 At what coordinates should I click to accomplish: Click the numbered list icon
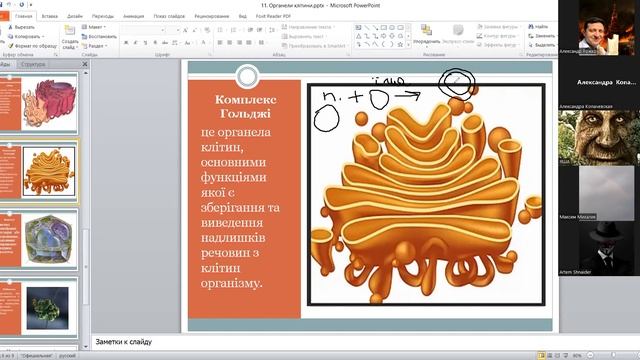point(234,30)
